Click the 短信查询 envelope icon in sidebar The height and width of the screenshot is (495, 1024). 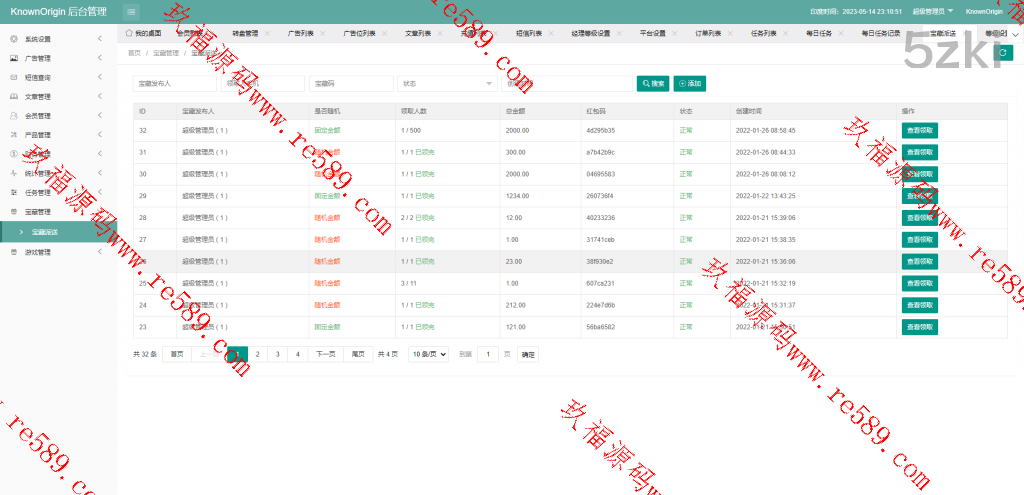13,77
